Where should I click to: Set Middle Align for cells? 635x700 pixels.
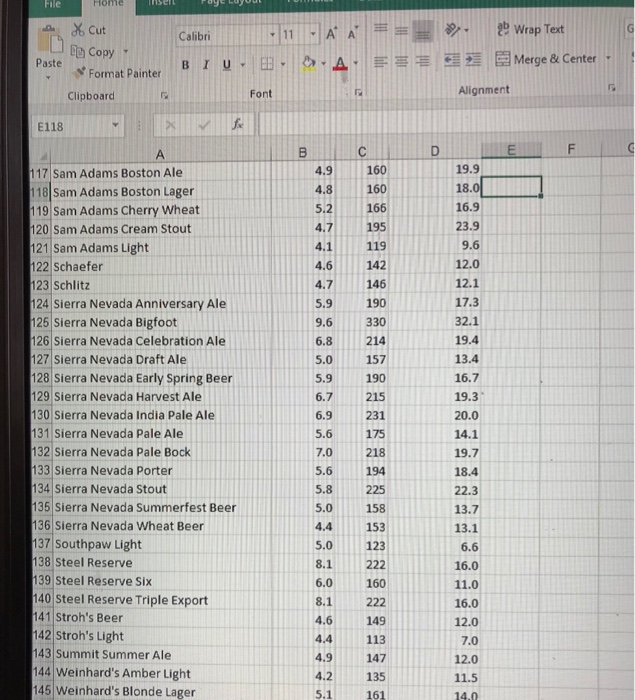click(401, 30)
